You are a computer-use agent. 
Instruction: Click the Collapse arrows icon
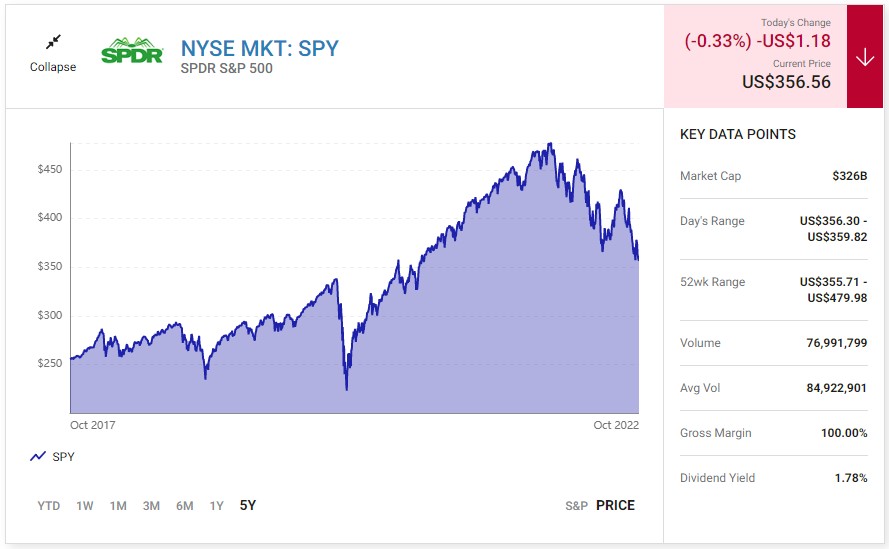coord(53,42)
